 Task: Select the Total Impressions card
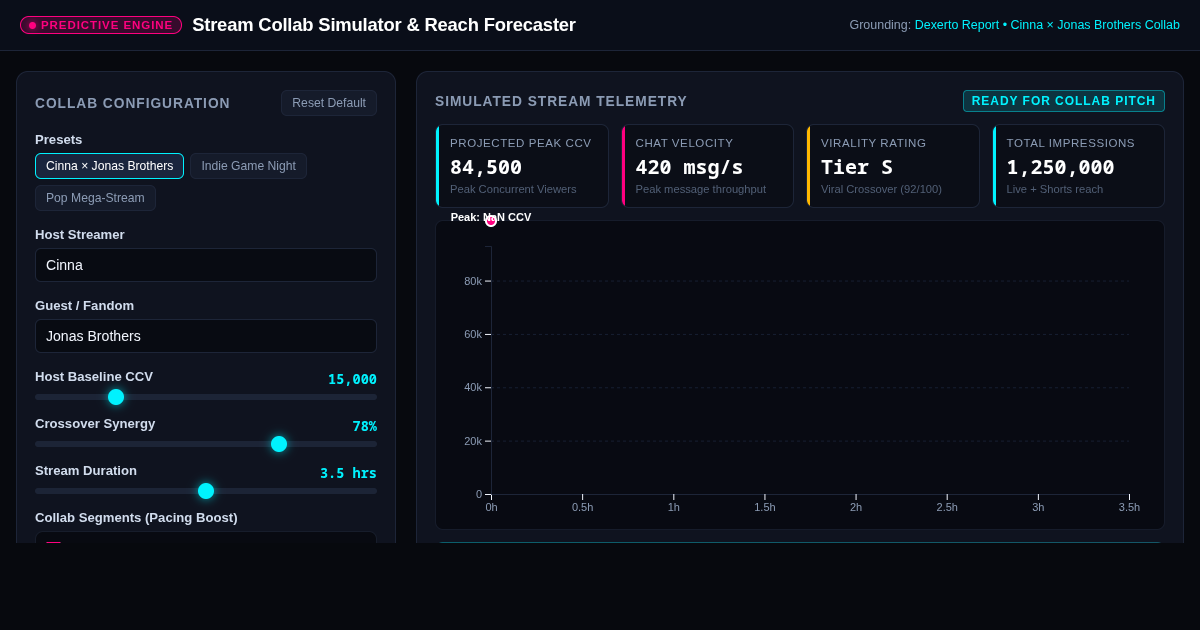pos(1078,166)
